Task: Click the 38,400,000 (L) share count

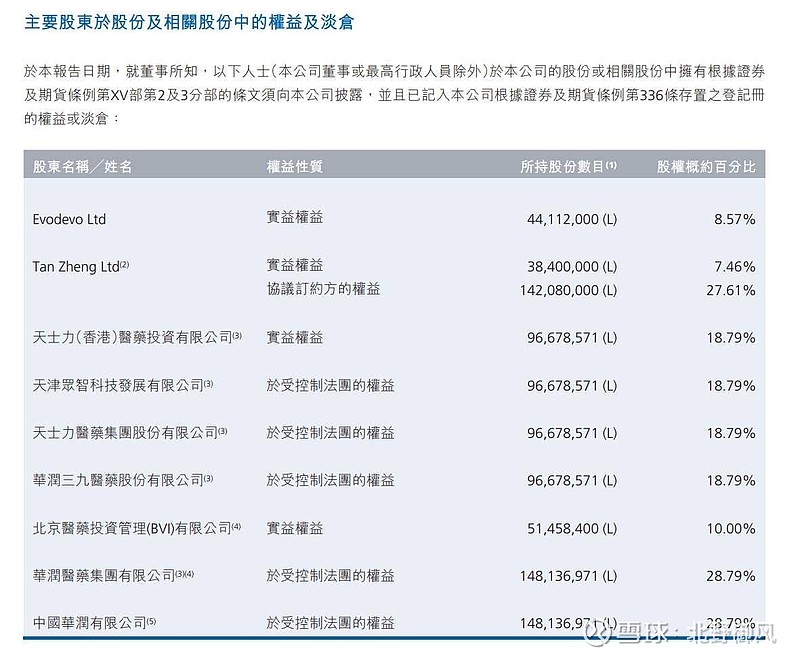Action: click(571, 266)
